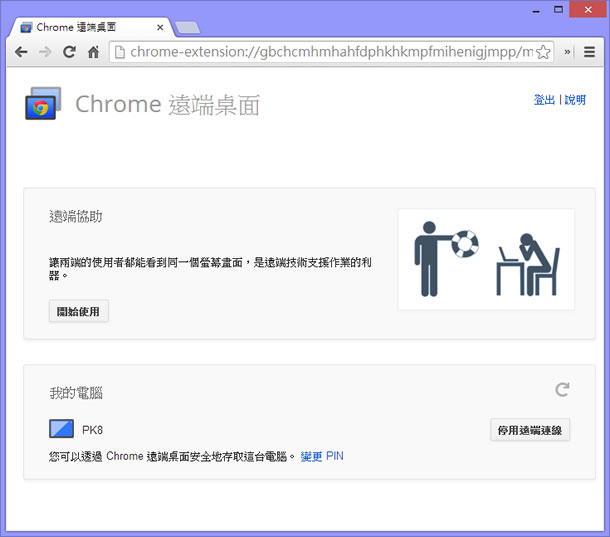Image resolution: width=610 pixels, height=537 pixels.
Task: Maximize the Chrome window
Action: click(x=558, y=10)
